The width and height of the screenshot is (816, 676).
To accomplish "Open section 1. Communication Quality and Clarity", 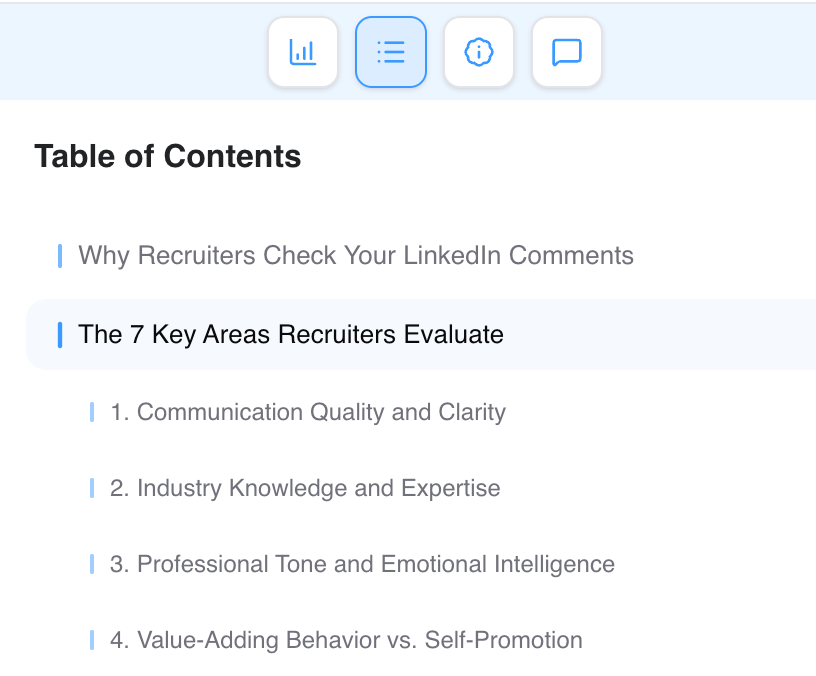I will 308,412.
